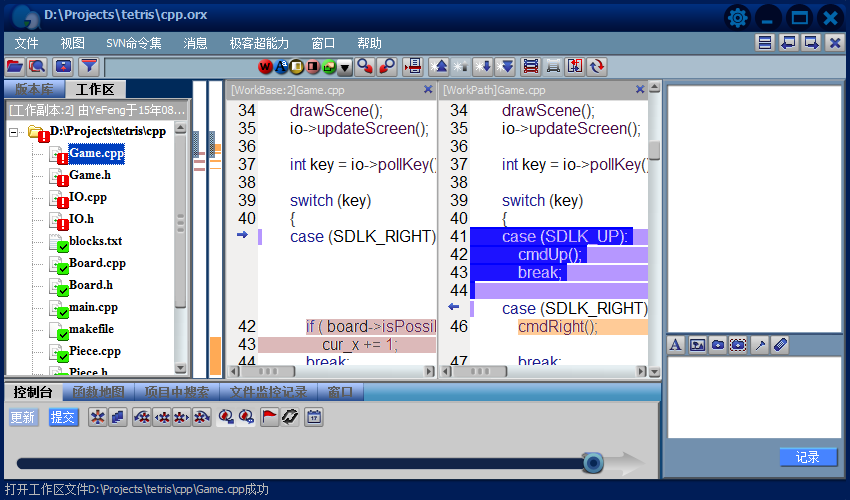Open the 视图 menu

73,43
